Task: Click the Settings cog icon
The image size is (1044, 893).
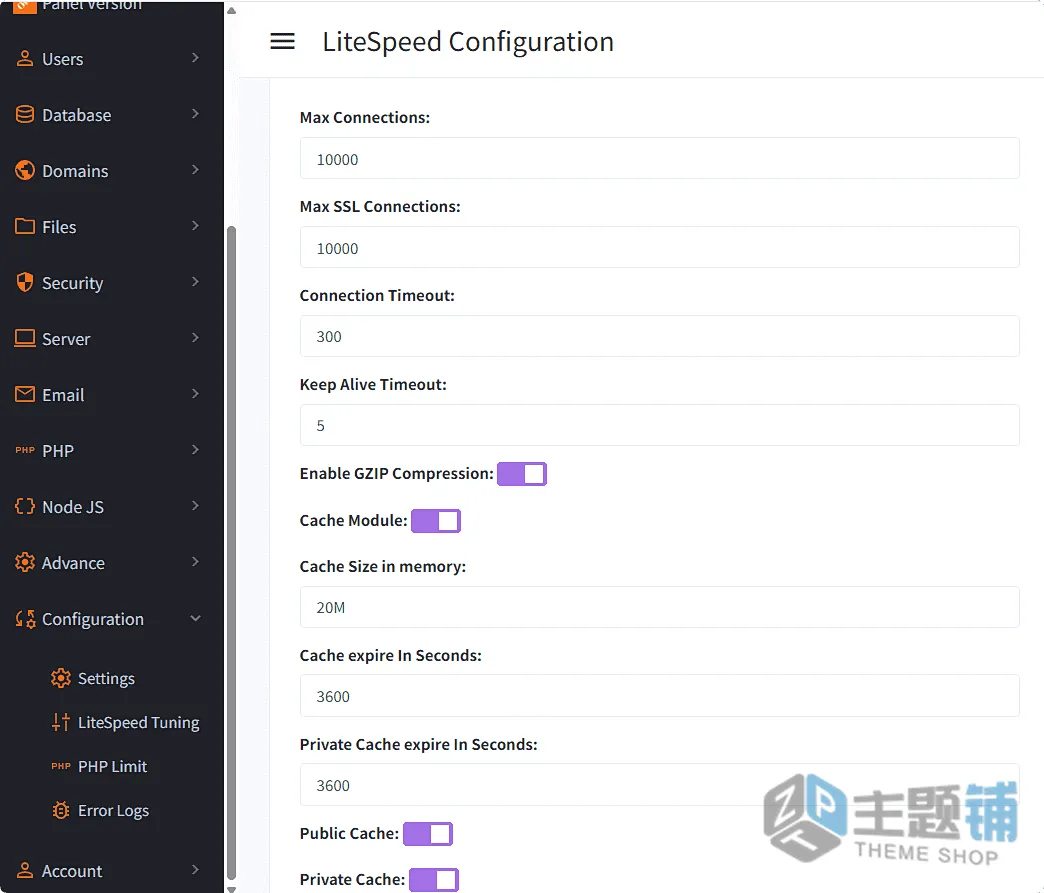Action: 61,678
